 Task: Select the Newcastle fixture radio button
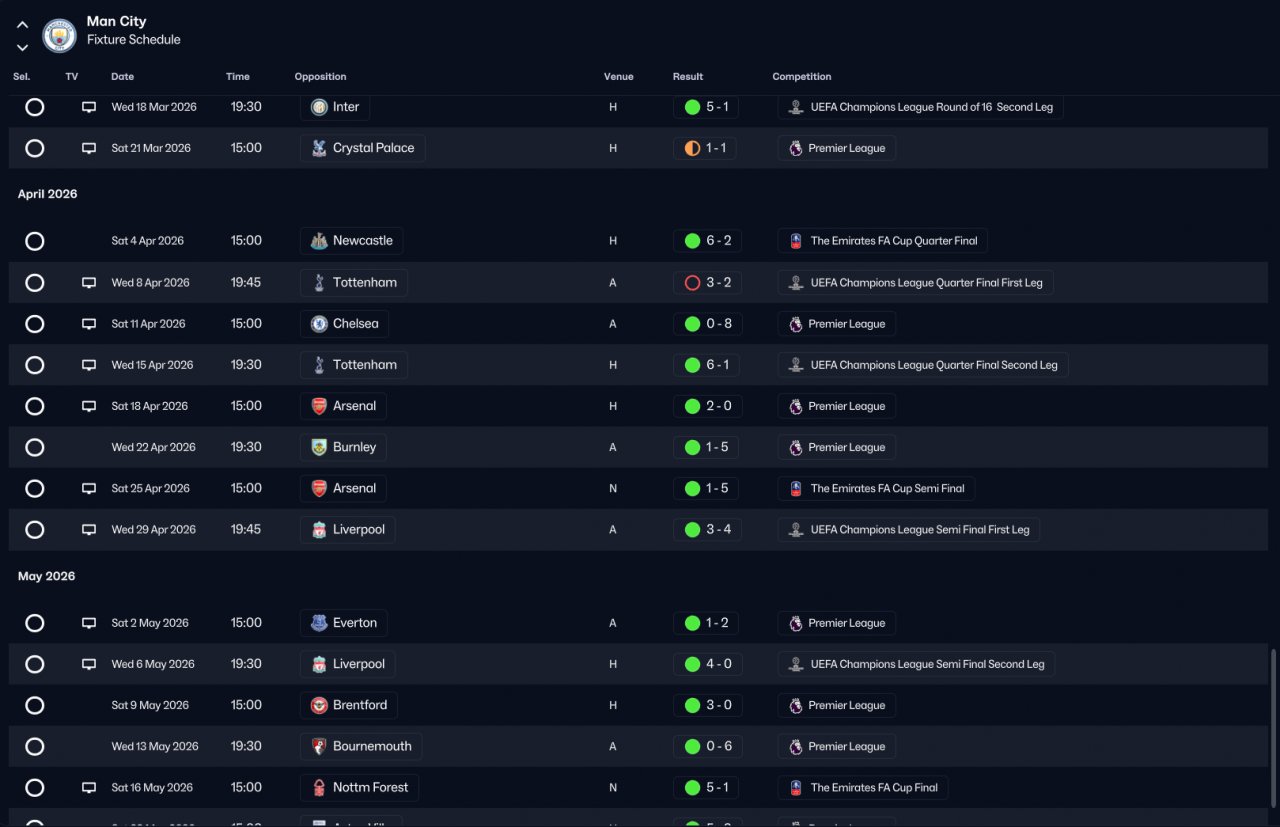[35, 241]
